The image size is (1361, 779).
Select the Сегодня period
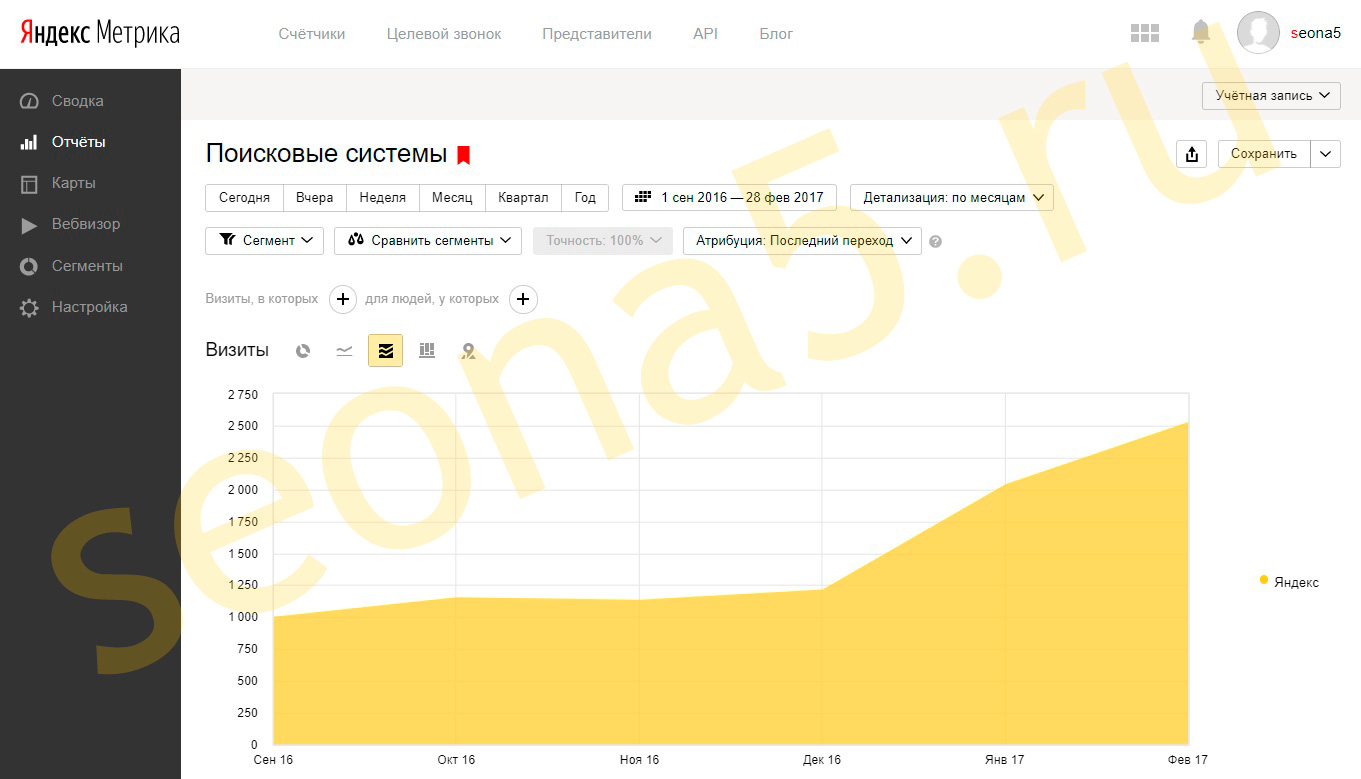click(x=244, y=197)
